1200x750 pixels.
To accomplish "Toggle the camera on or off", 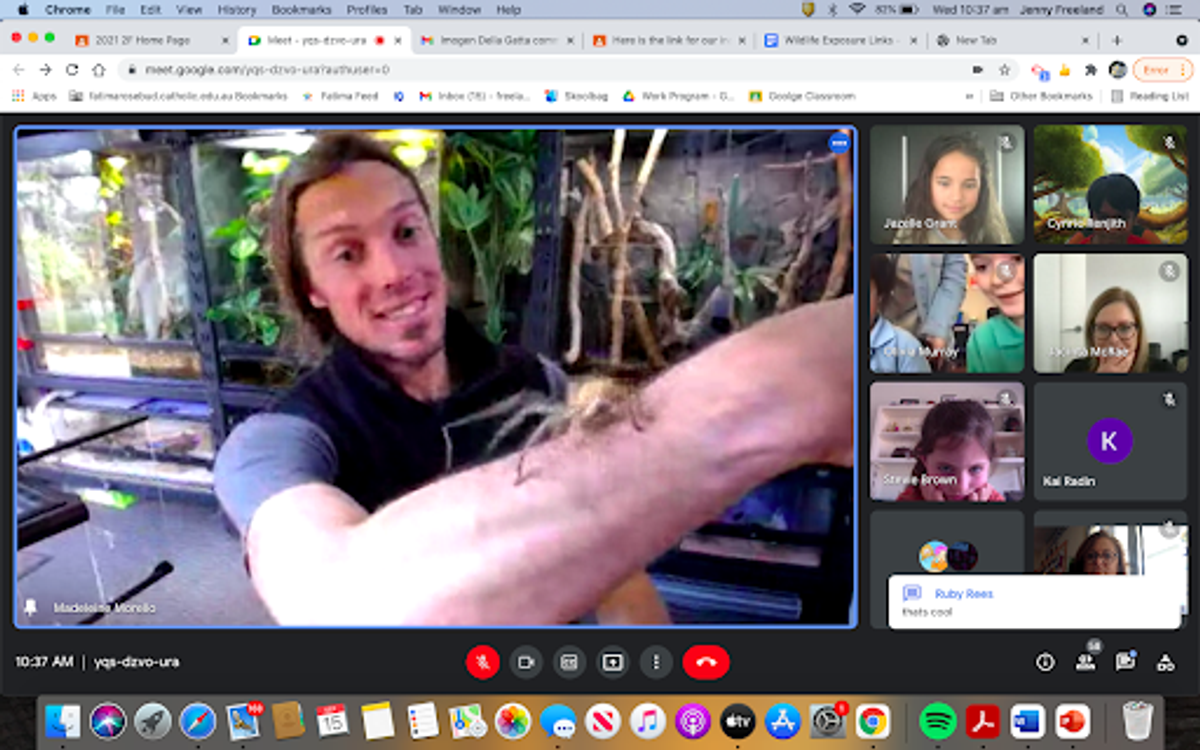I will coord(525,662).
